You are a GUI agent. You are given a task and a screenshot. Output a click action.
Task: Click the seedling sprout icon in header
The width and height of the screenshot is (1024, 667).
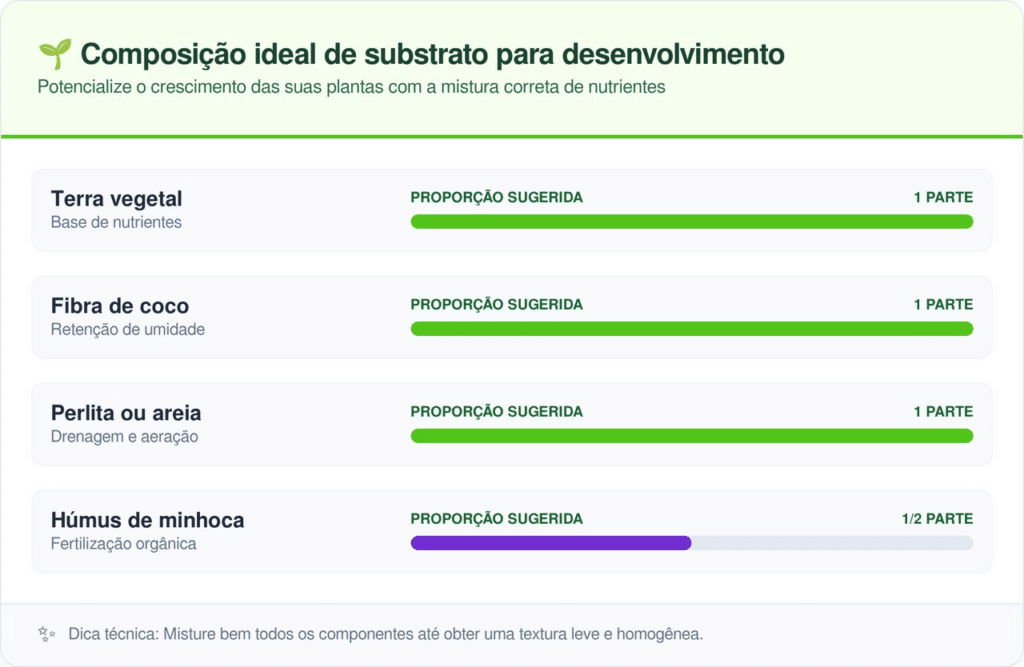[x=54, y=53]
